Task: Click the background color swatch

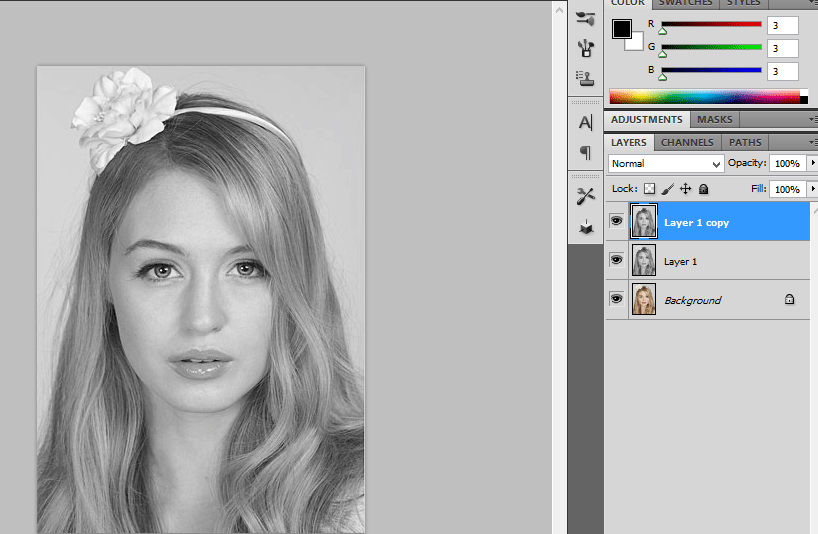Action: (636, 43)
